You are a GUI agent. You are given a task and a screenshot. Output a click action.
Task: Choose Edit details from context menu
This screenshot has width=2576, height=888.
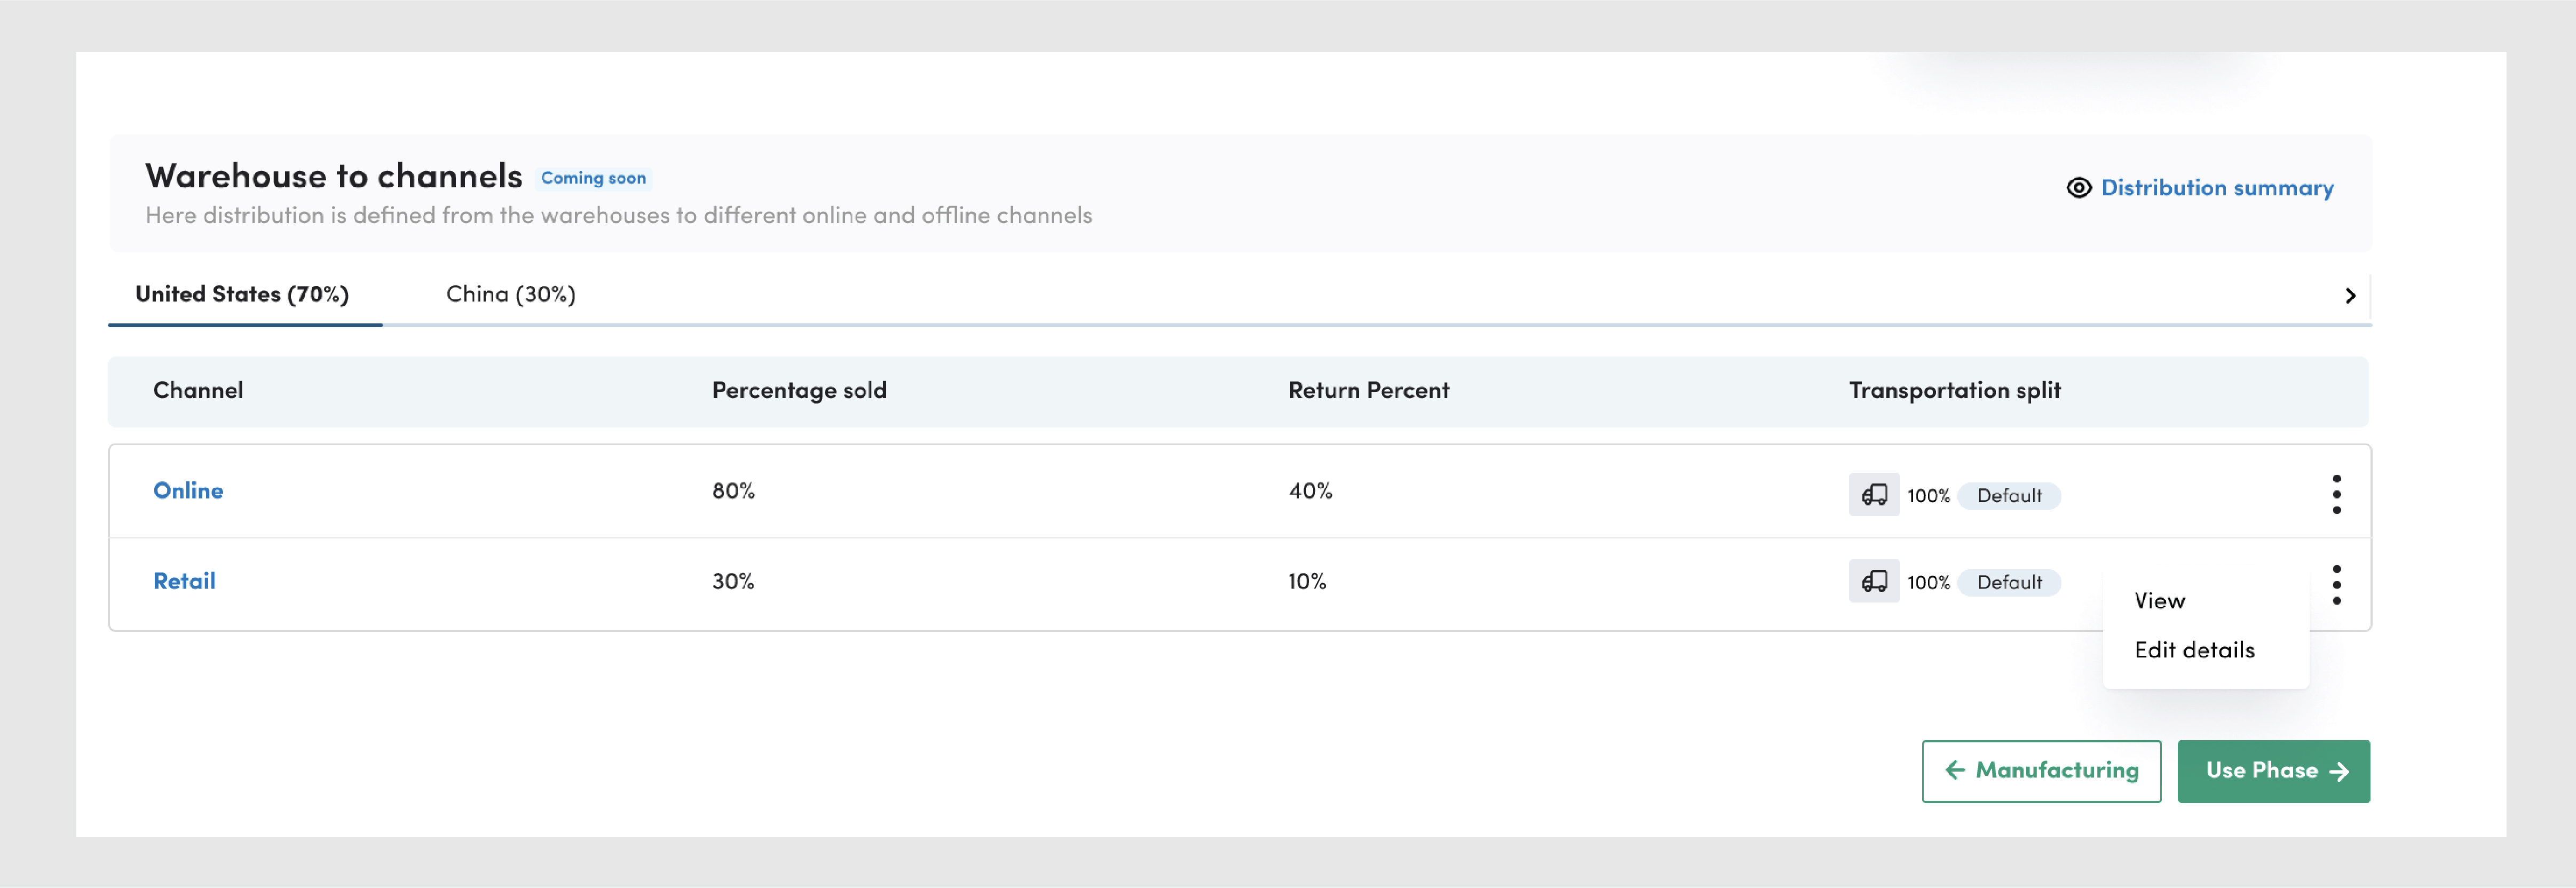(x=2194, y=650)
